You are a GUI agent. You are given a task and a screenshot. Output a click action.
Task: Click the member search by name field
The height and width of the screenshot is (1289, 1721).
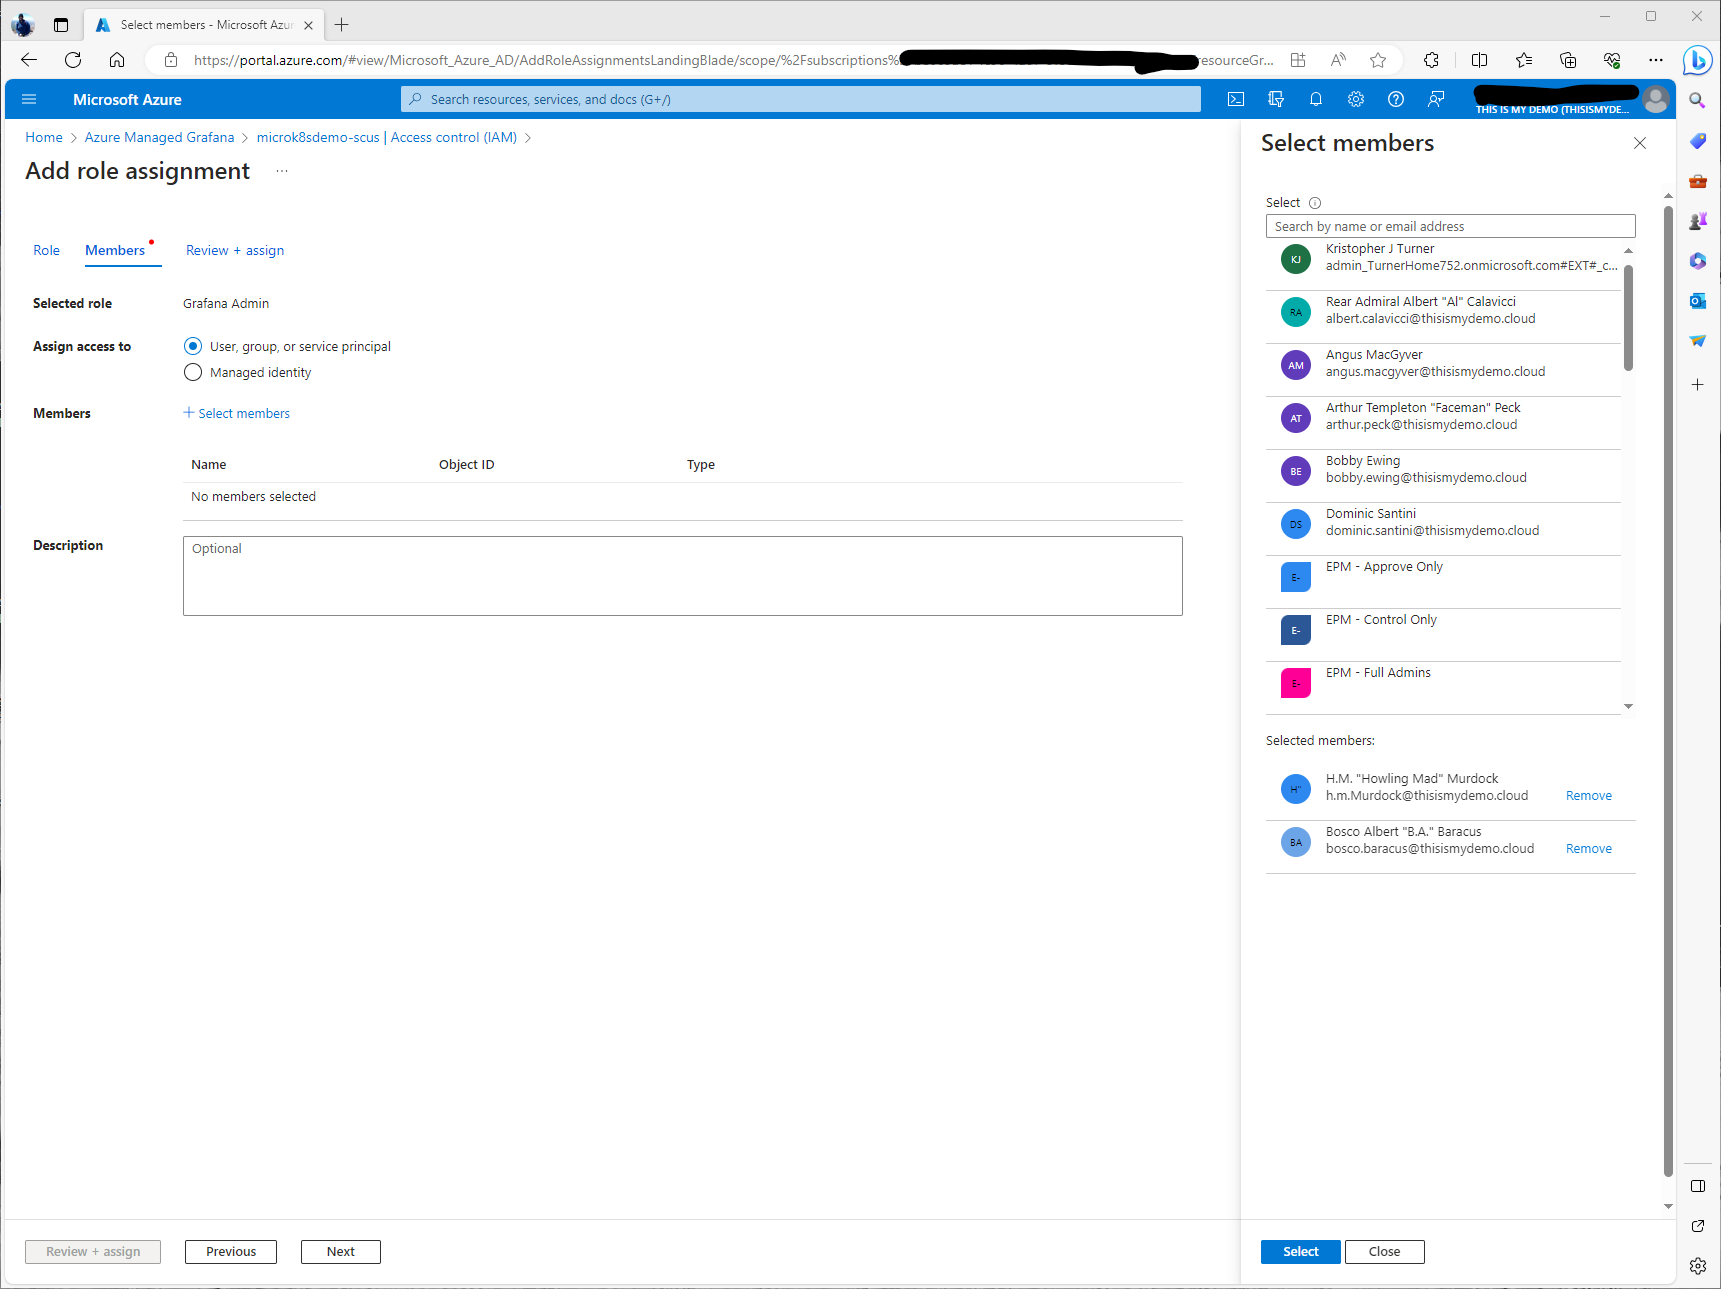tap(1450, 226)
